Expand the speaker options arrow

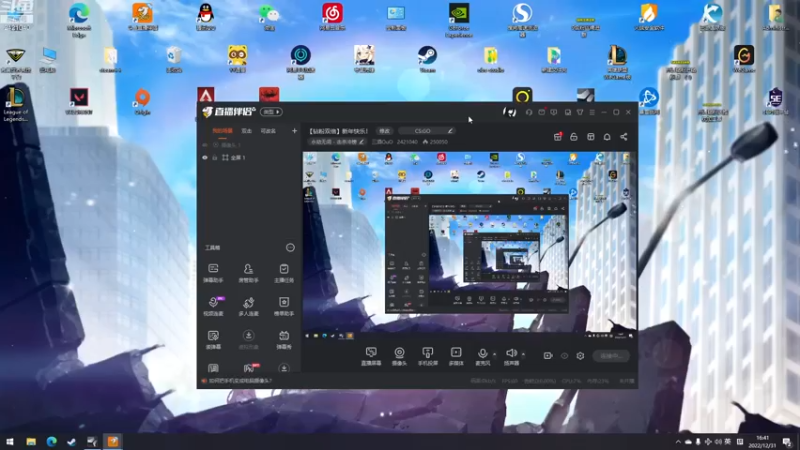(523, 354)
